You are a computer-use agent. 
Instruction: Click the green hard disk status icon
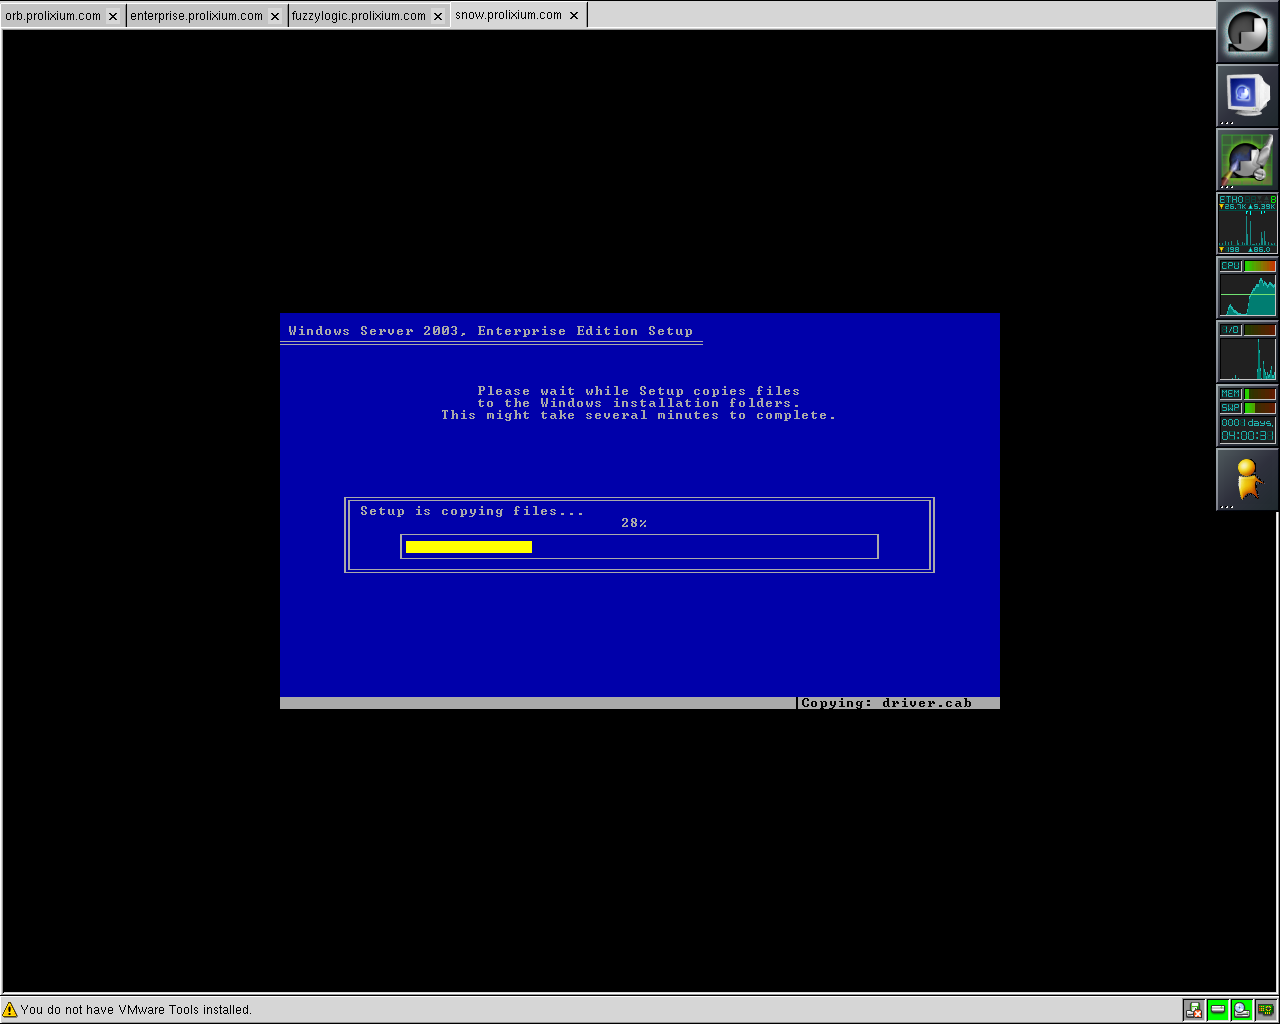[x=1217, y=1010]
